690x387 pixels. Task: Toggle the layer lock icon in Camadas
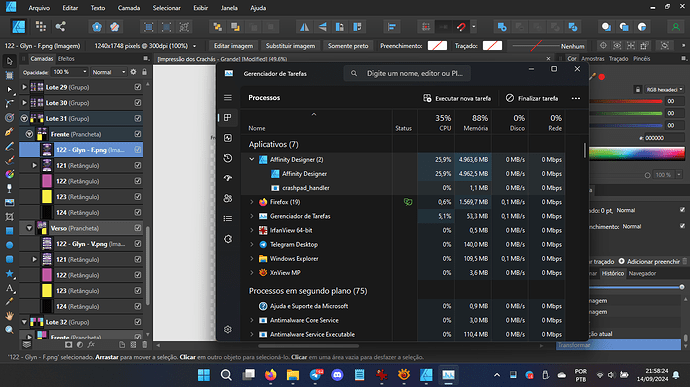[144, 72]
